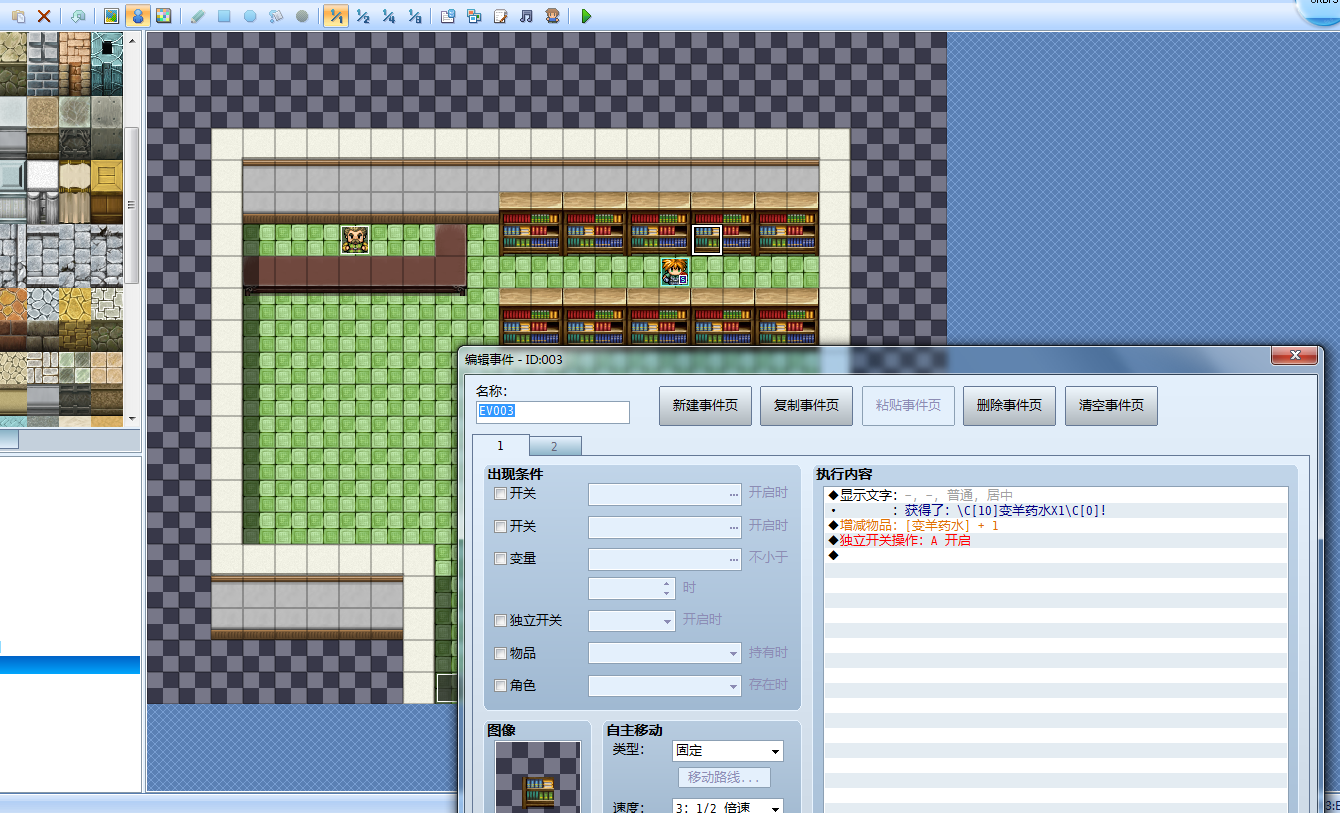This screenshot has width=1340, height=813.
Task: Open the sound test music note icon
Action: click(x=526, y=16)
